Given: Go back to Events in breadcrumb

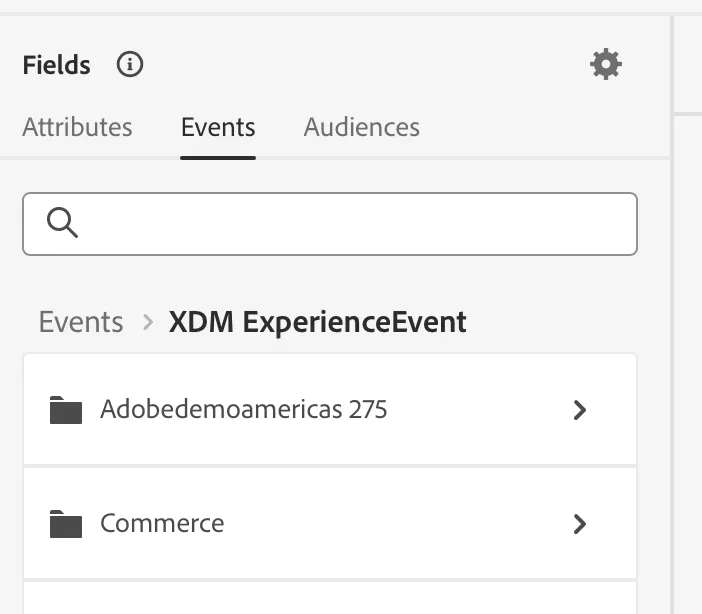Looking at the screenshot, I should (81, 322).
